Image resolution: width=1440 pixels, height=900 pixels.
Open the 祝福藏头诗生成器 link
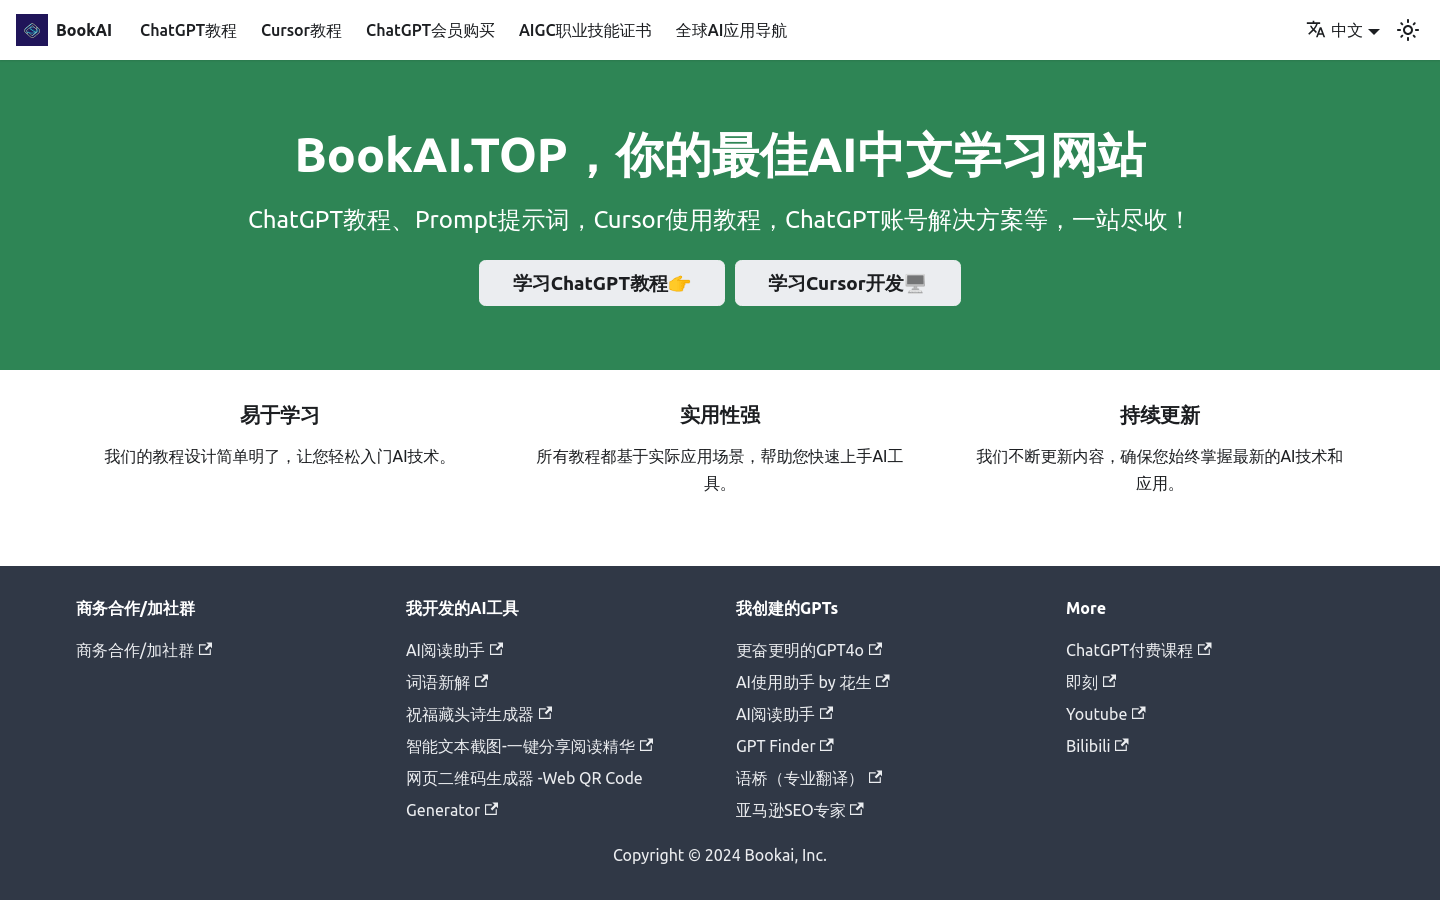(479, 714)
